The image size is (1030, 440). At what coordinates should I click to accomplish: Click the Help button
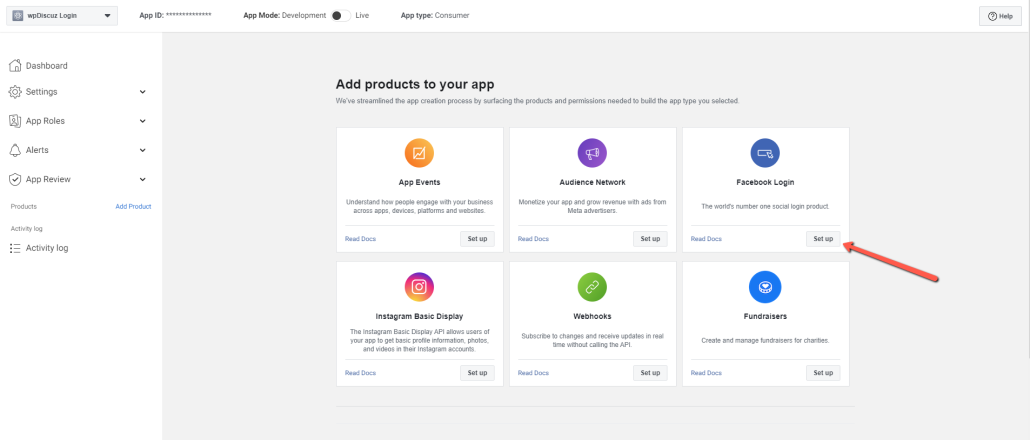(x=999, y=16)
